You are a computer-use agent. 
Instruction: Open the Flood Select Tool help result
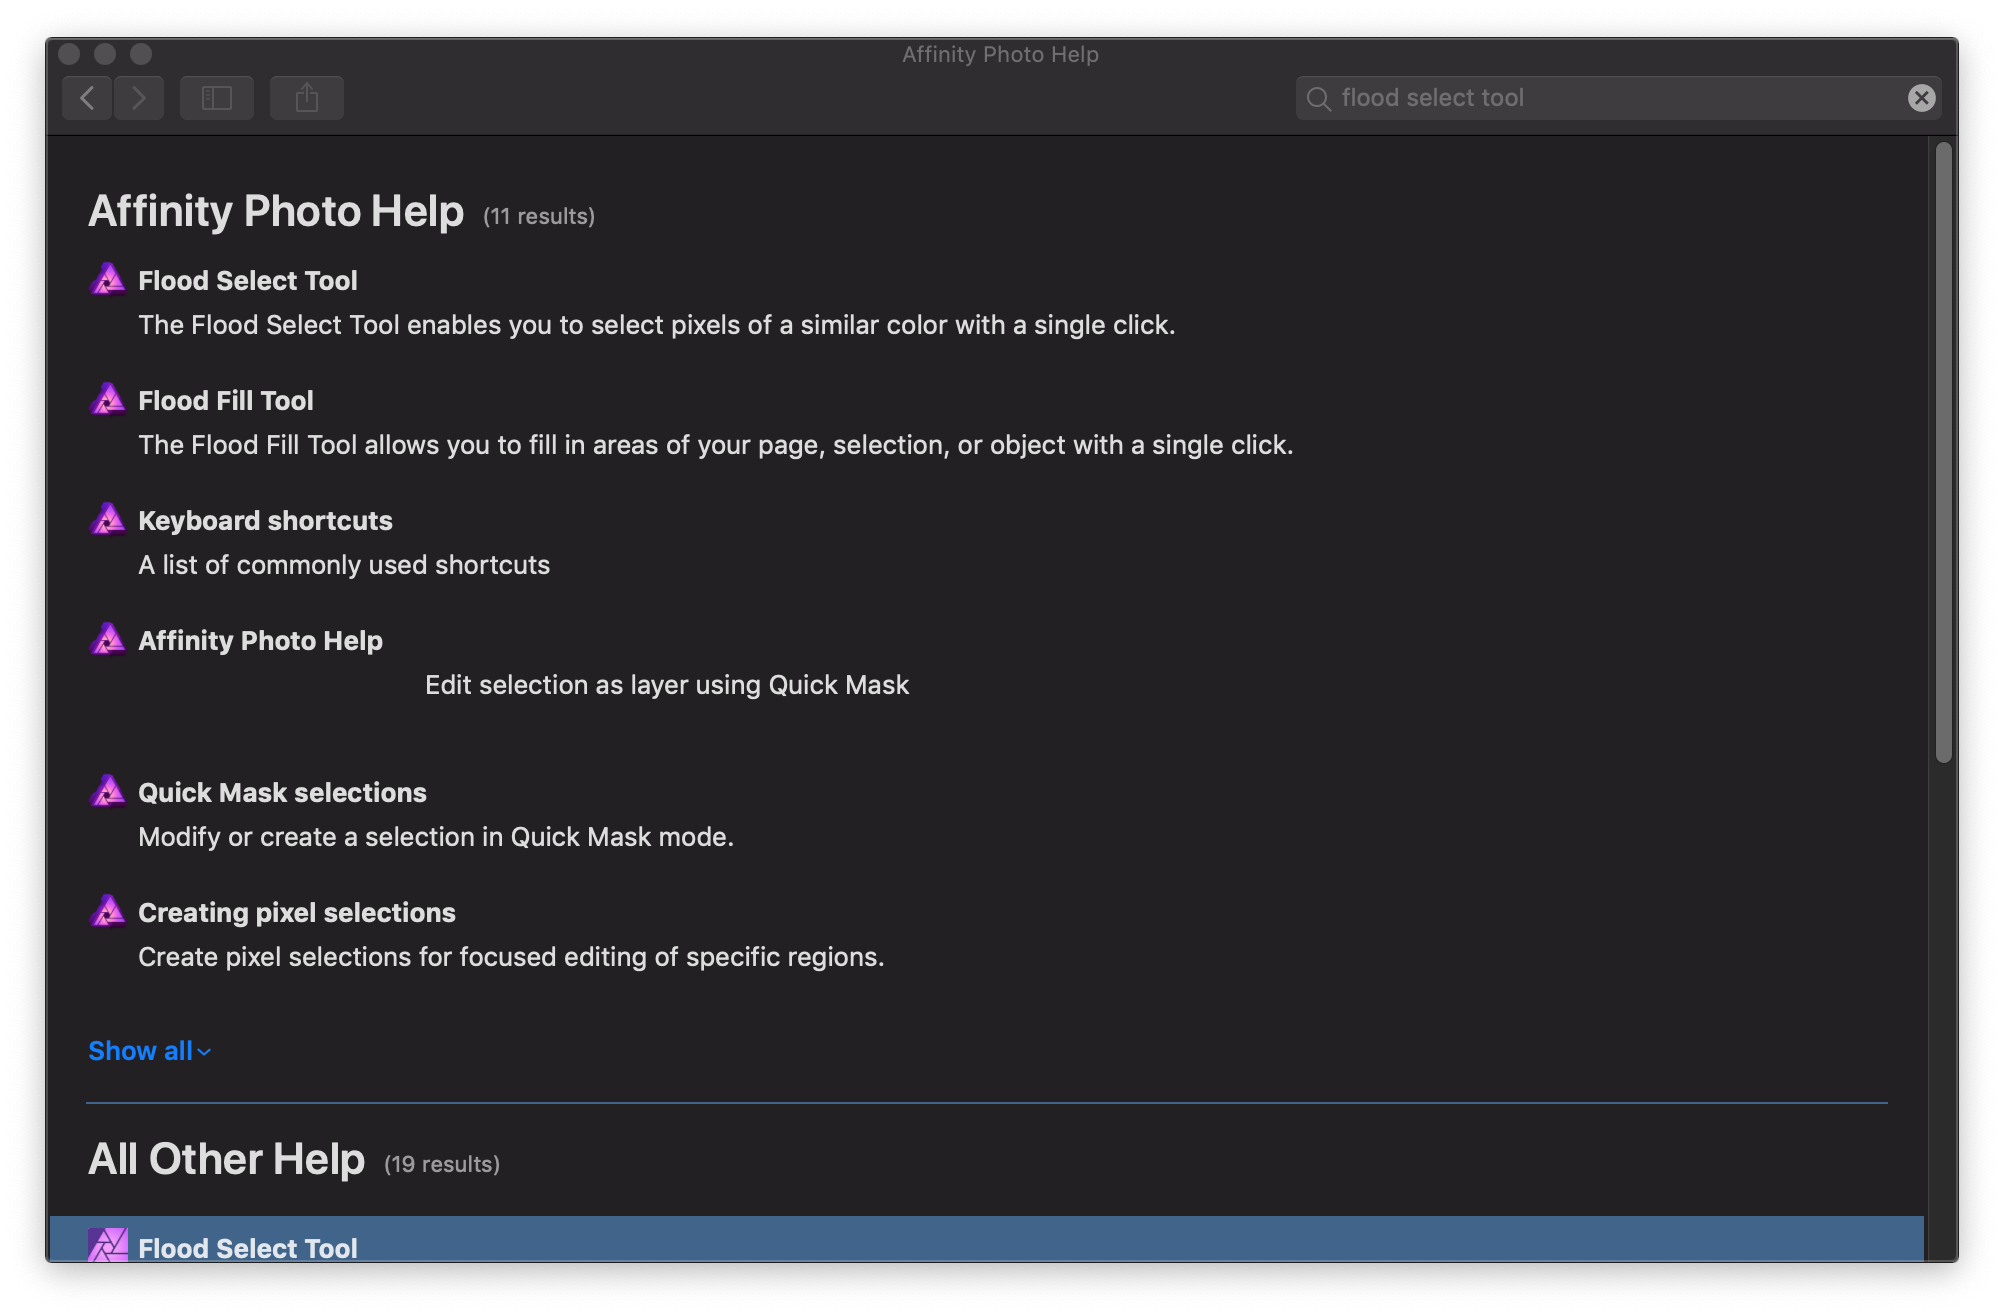coord(247,281)
